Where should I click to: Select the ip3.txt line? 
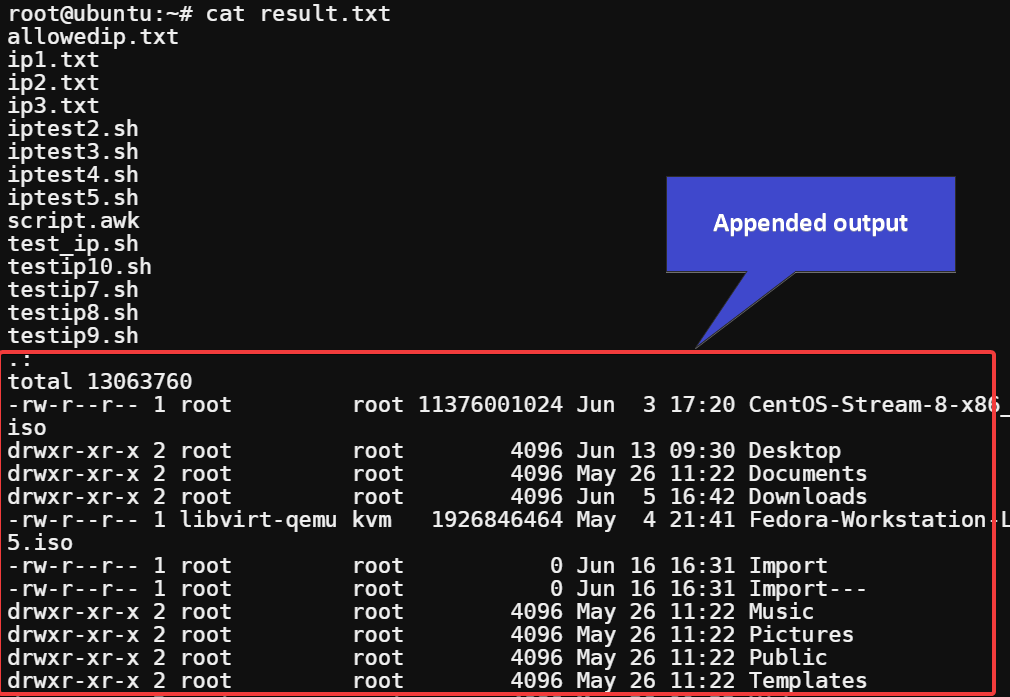[x=53, y=106]
